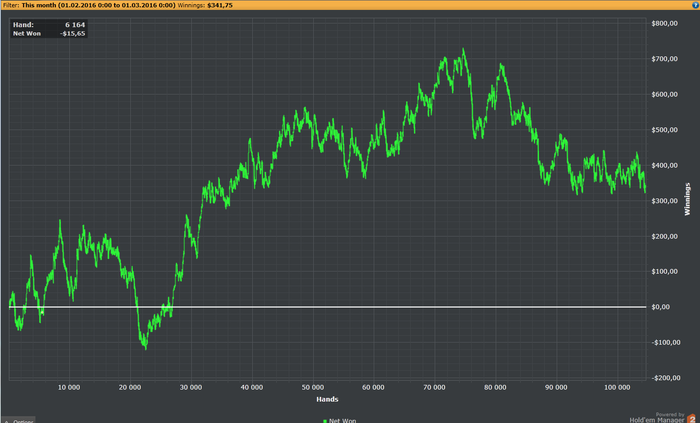This screenshot has width=700, height=423.
Task: Click the 'Hand:' label in info box
Action: [x=23, y=25]
